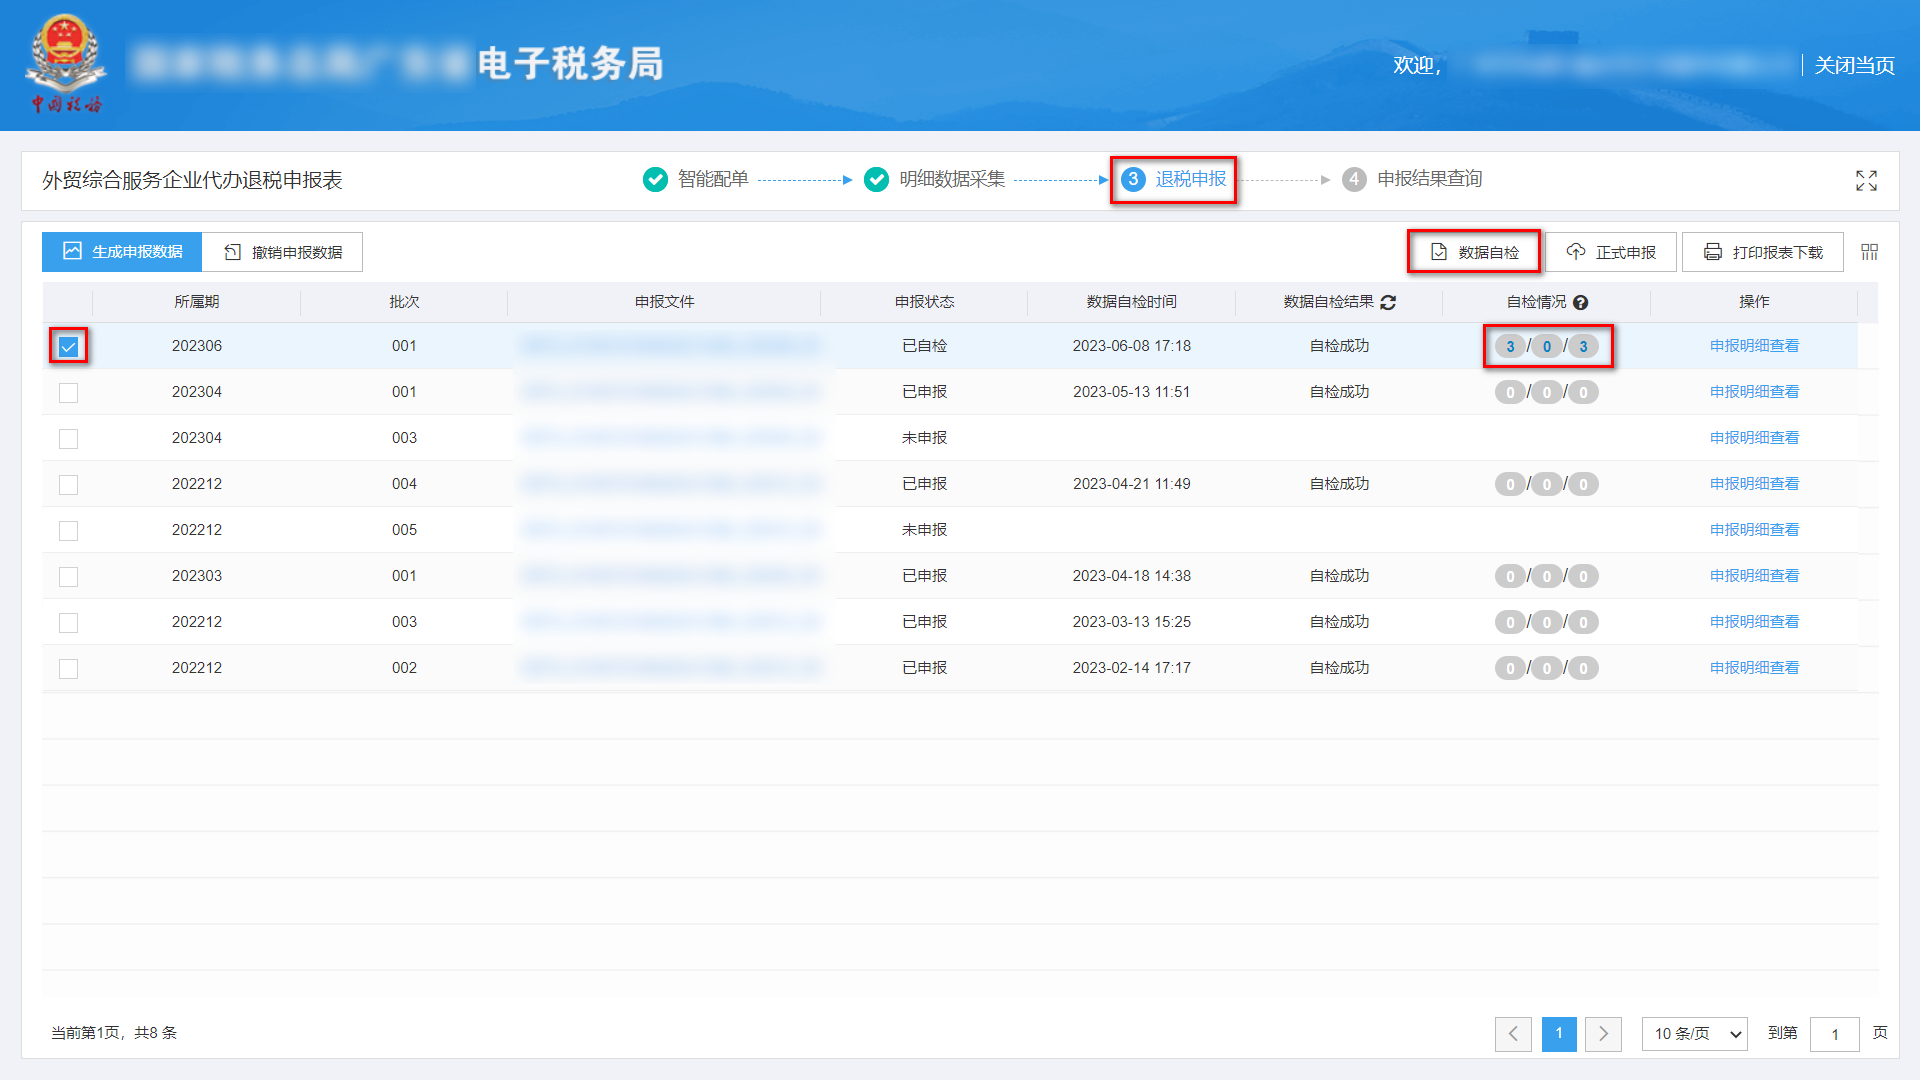Image resolution: width=1920 pixels, height=1080 pixels.
Task: Click 撤销申报数据 button
Action: 283,252
